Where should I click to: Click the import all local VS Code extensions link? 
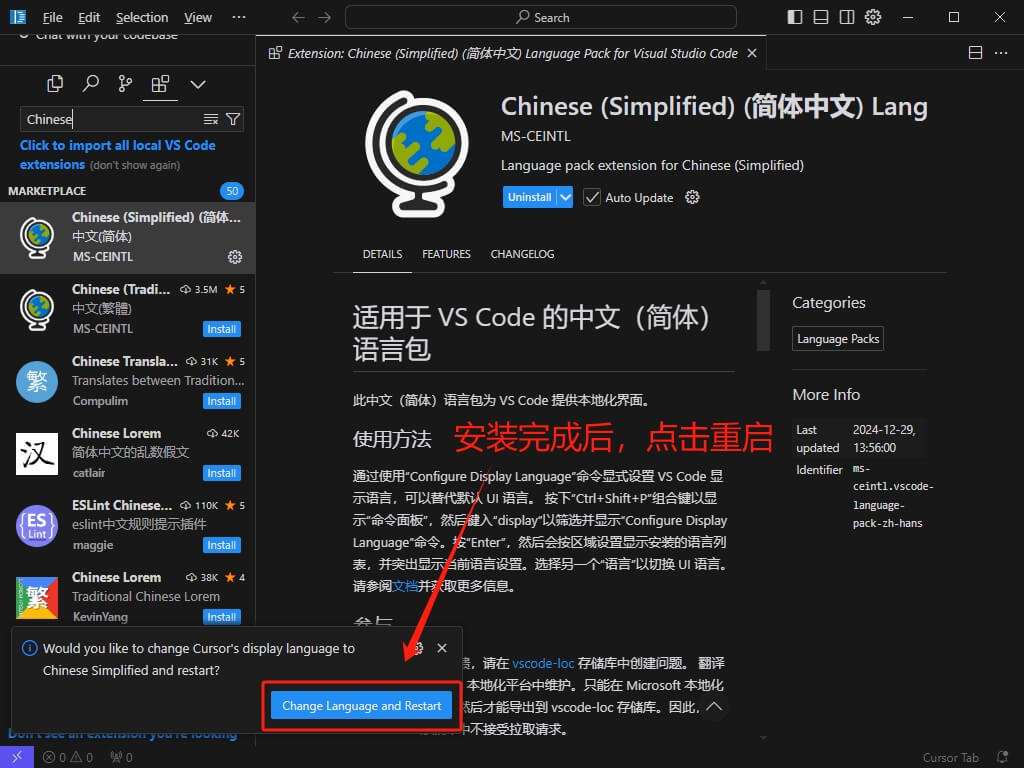tap(118, 155)
